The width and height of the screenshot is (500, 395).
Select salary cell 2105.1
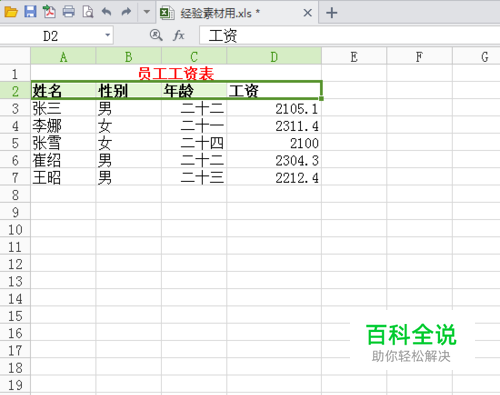(x=274, y=108)
